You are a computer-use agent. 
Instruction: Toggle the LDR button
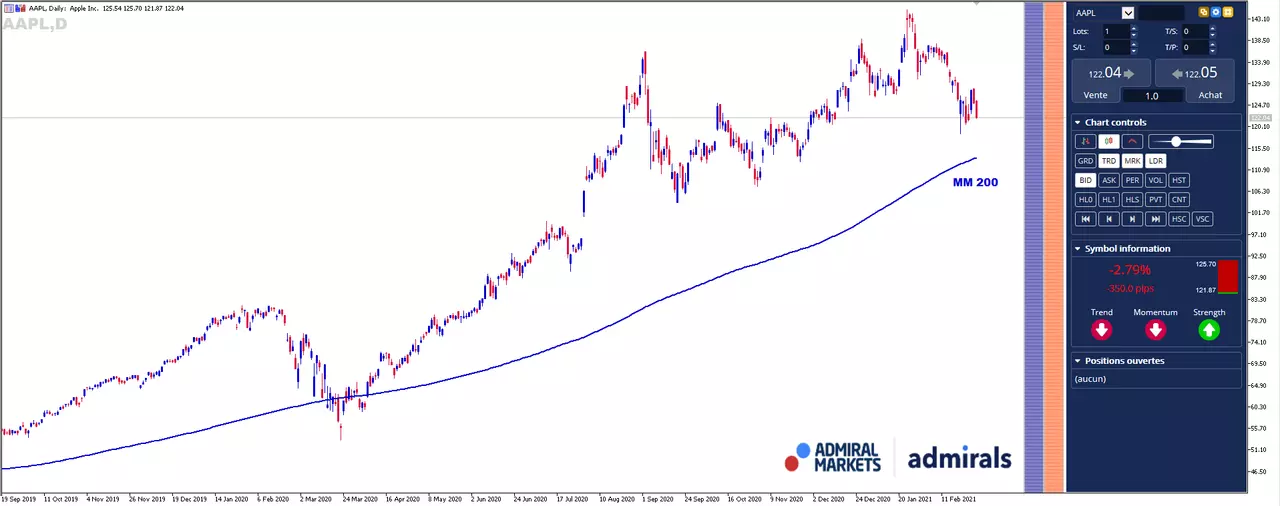tap(1156, 161)
